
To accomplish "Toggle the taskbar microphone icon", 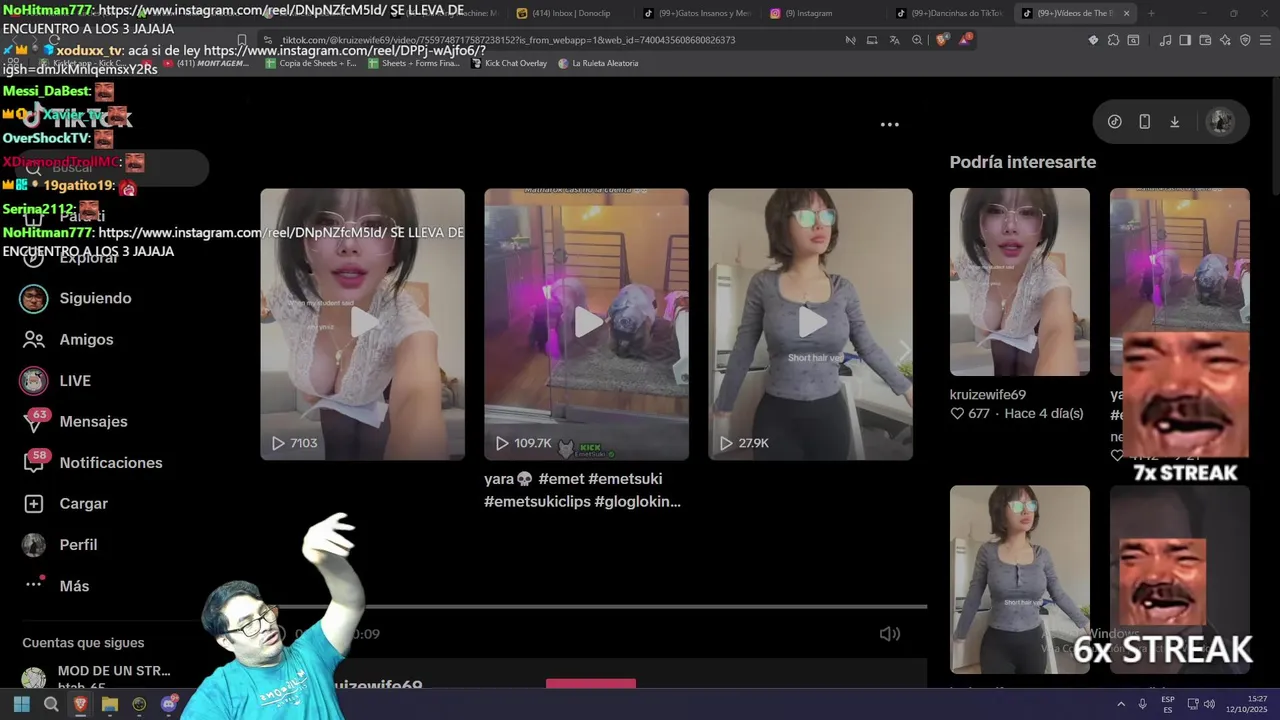I will coord(1142,704).
